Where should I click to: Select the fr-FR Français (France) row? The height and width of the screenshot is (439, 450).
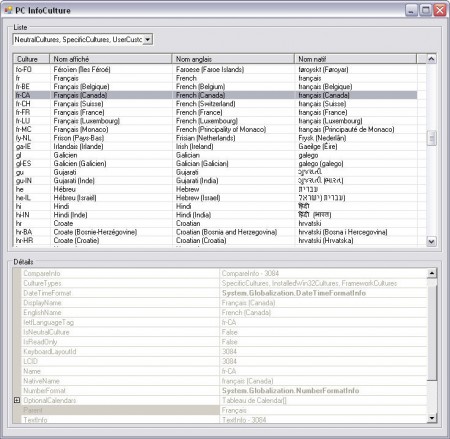tap(215, 112)
